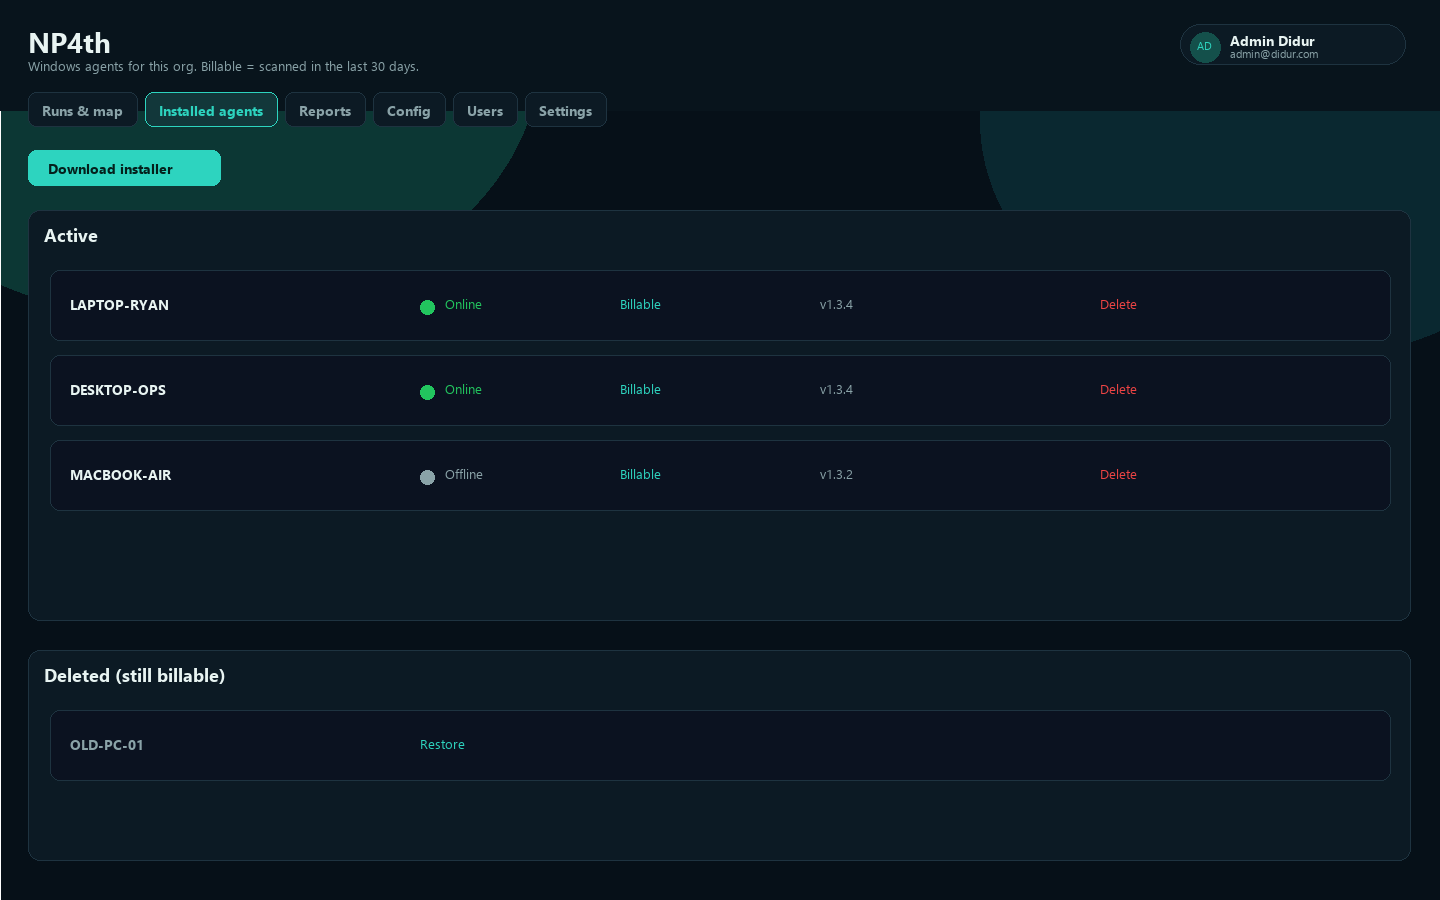Screen dimensions: 1440x900
Task: Click version v1.3.4 on DESKTOP-OPS row
Action: [836, 390]
